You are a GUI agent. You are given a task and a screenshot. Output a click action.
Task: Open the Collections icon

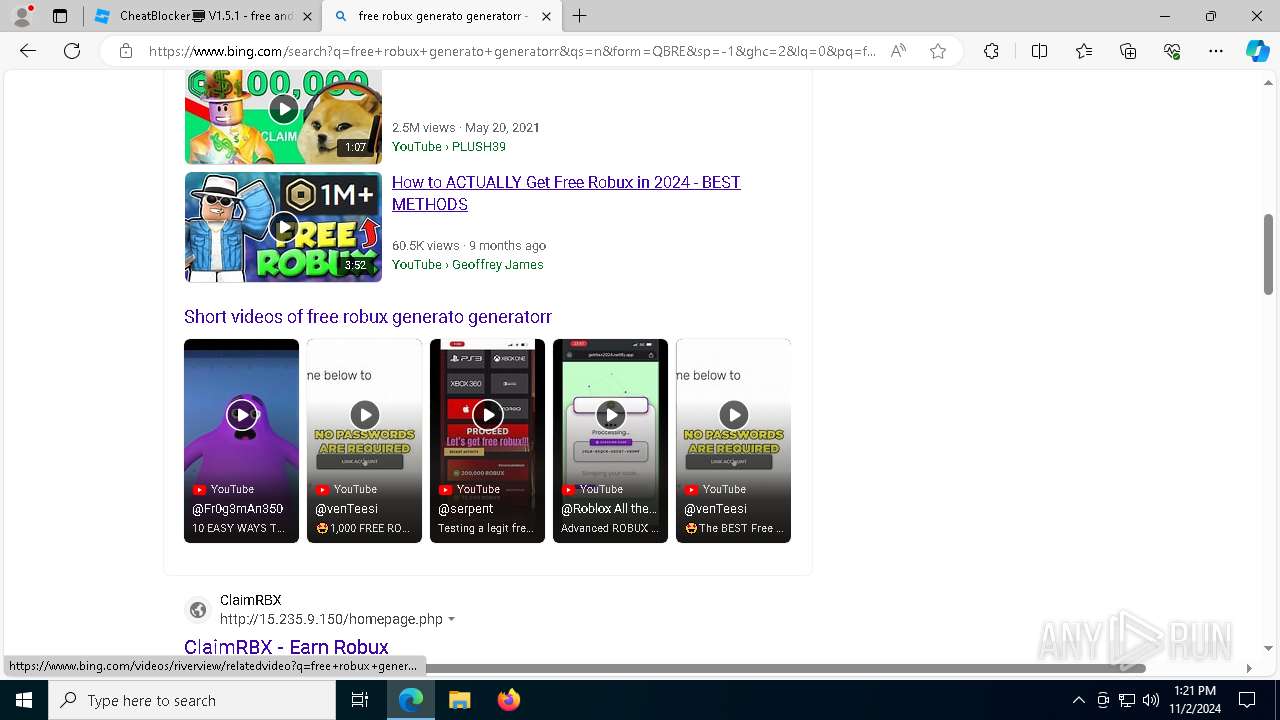click(1128, 51)
